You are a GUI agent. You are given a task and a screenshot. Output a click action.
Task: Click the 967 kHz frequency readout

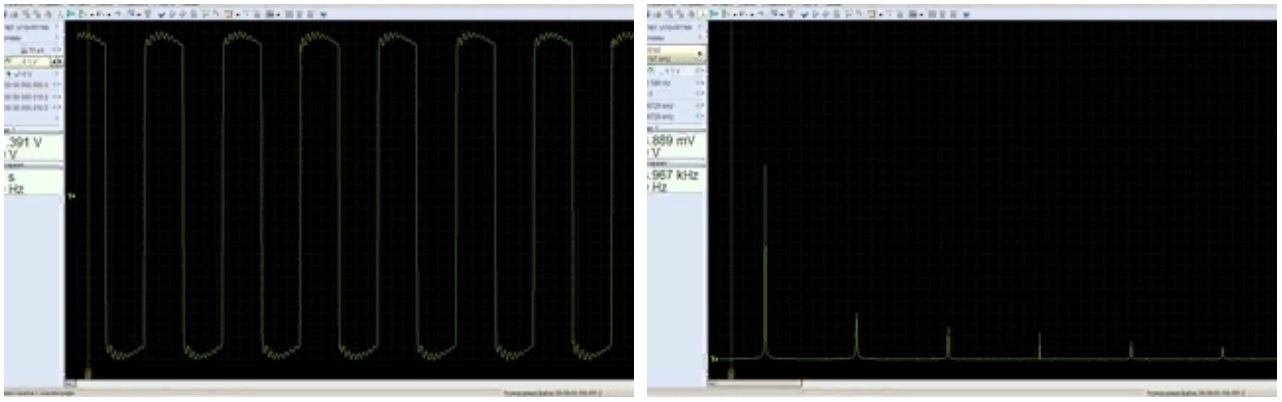tap(675, 175)
